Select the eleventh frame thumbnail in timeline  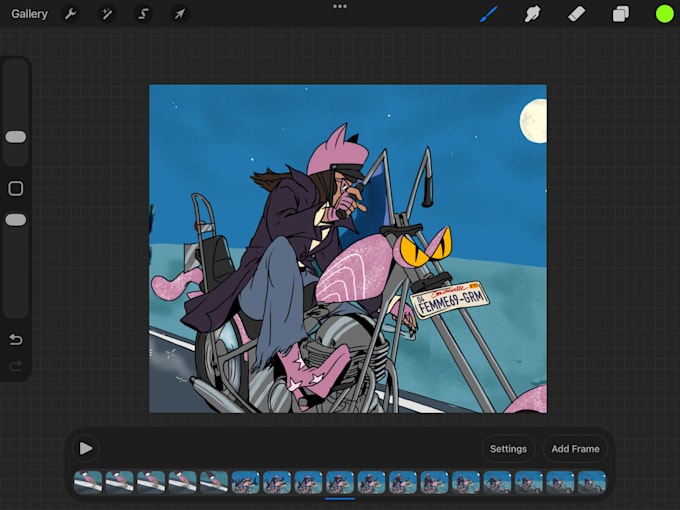point(403,482)
